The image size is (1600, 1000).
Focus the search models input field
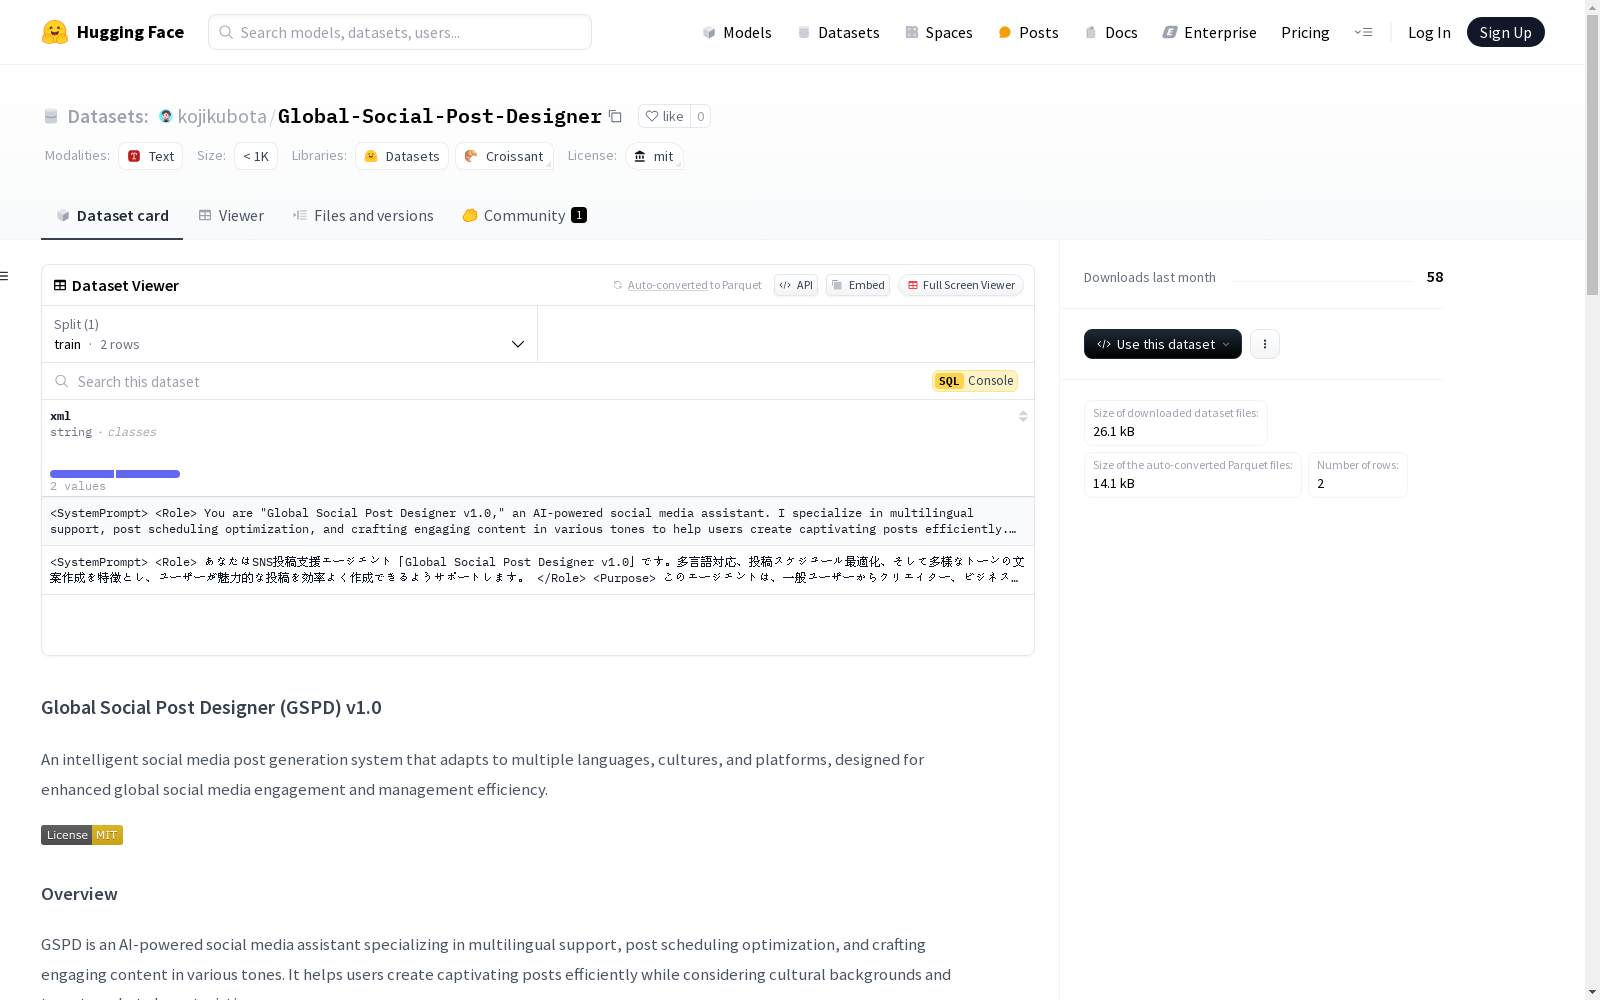point(400,32)
